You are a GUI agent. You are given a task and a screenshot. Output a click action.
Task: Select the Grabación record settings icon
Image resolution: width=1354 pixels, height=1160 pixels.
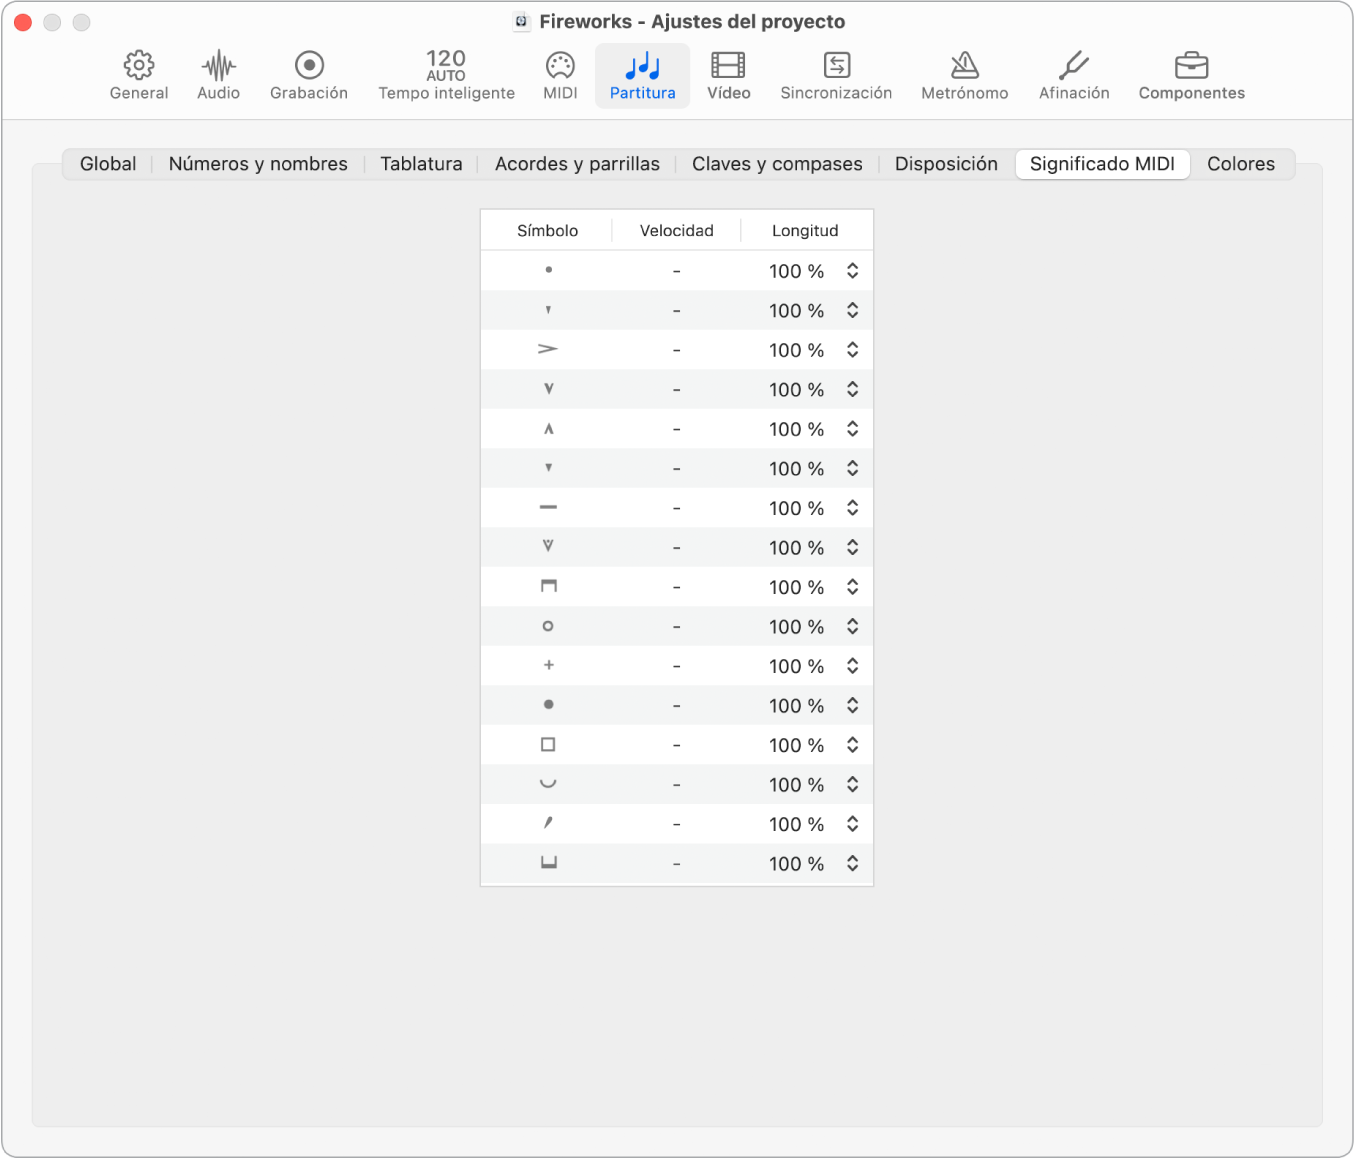click(x=309, y=76)
